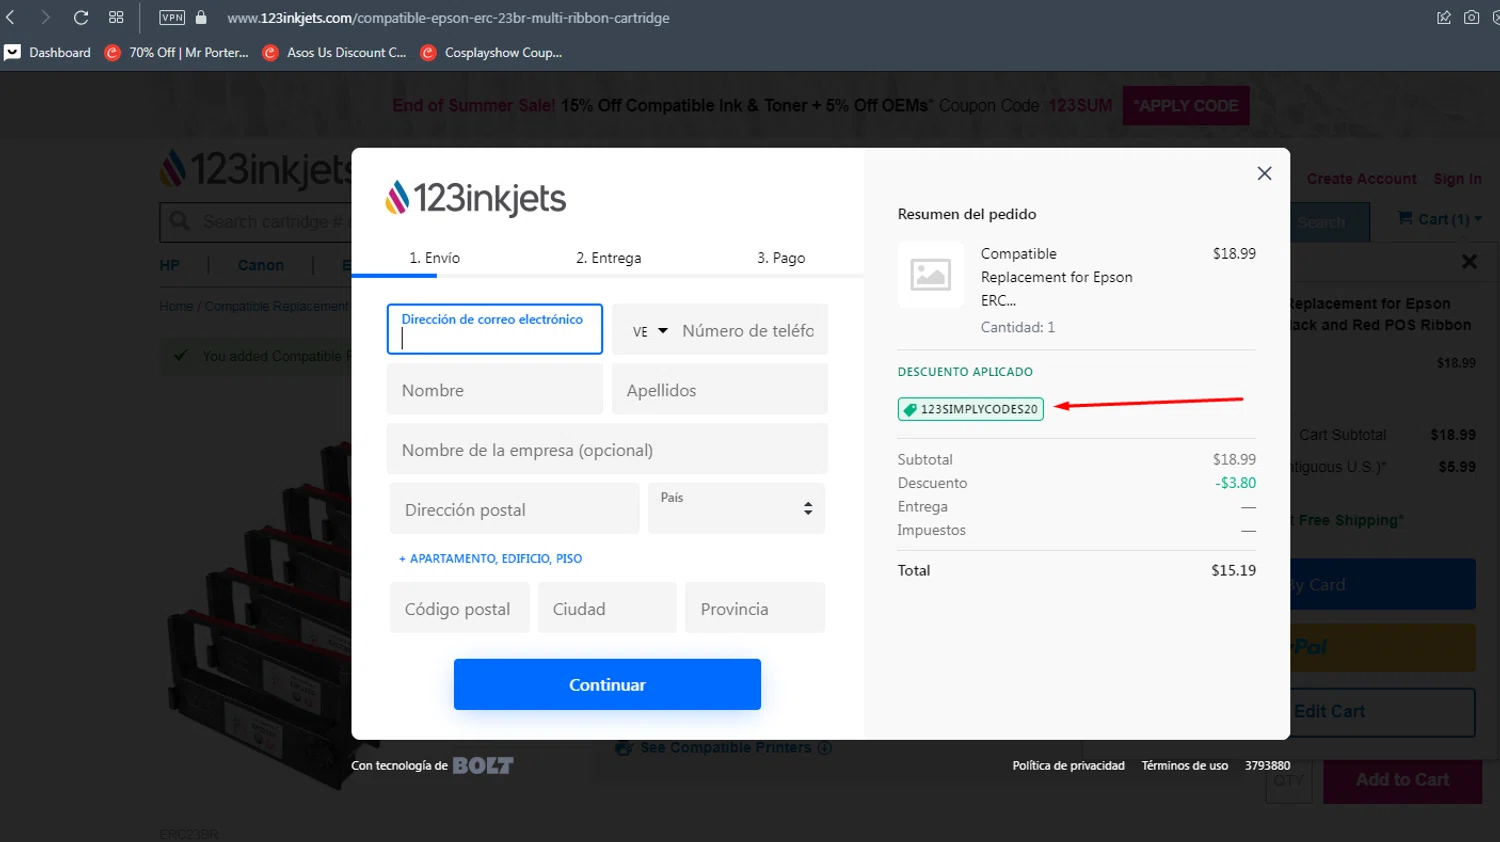This screenshot has width=1500, height=842.
Task: Open the browser snapshot camera icon
Action: click(x=1471, y=17)
